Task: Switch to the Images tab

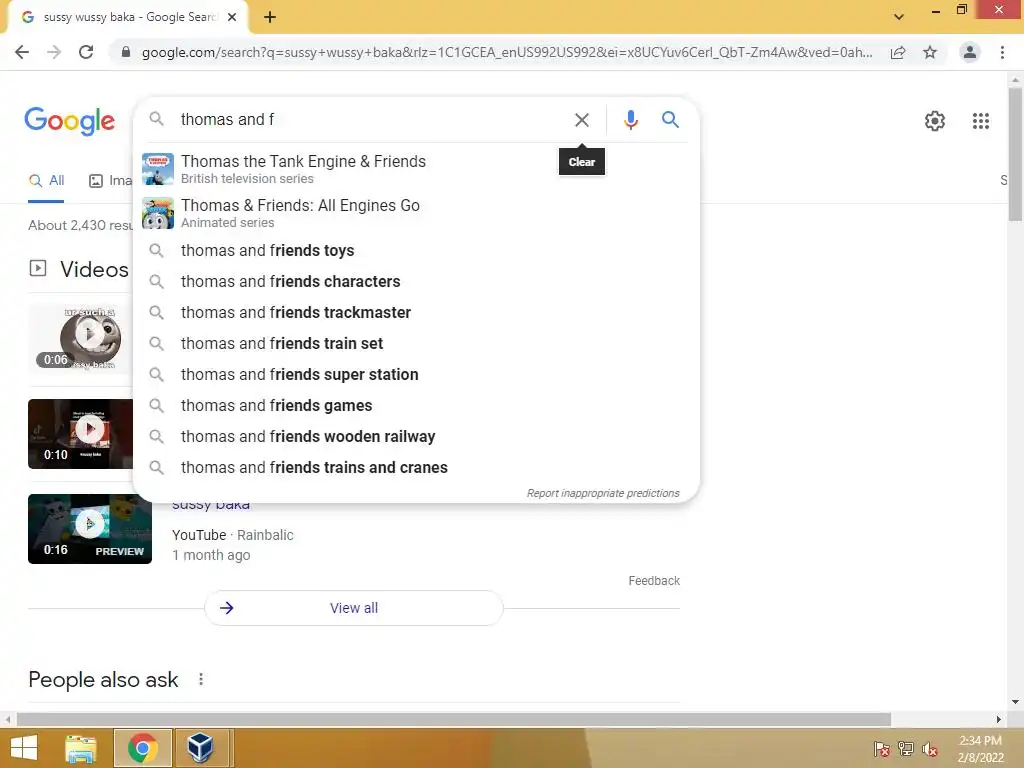Action: pos(110,181)
